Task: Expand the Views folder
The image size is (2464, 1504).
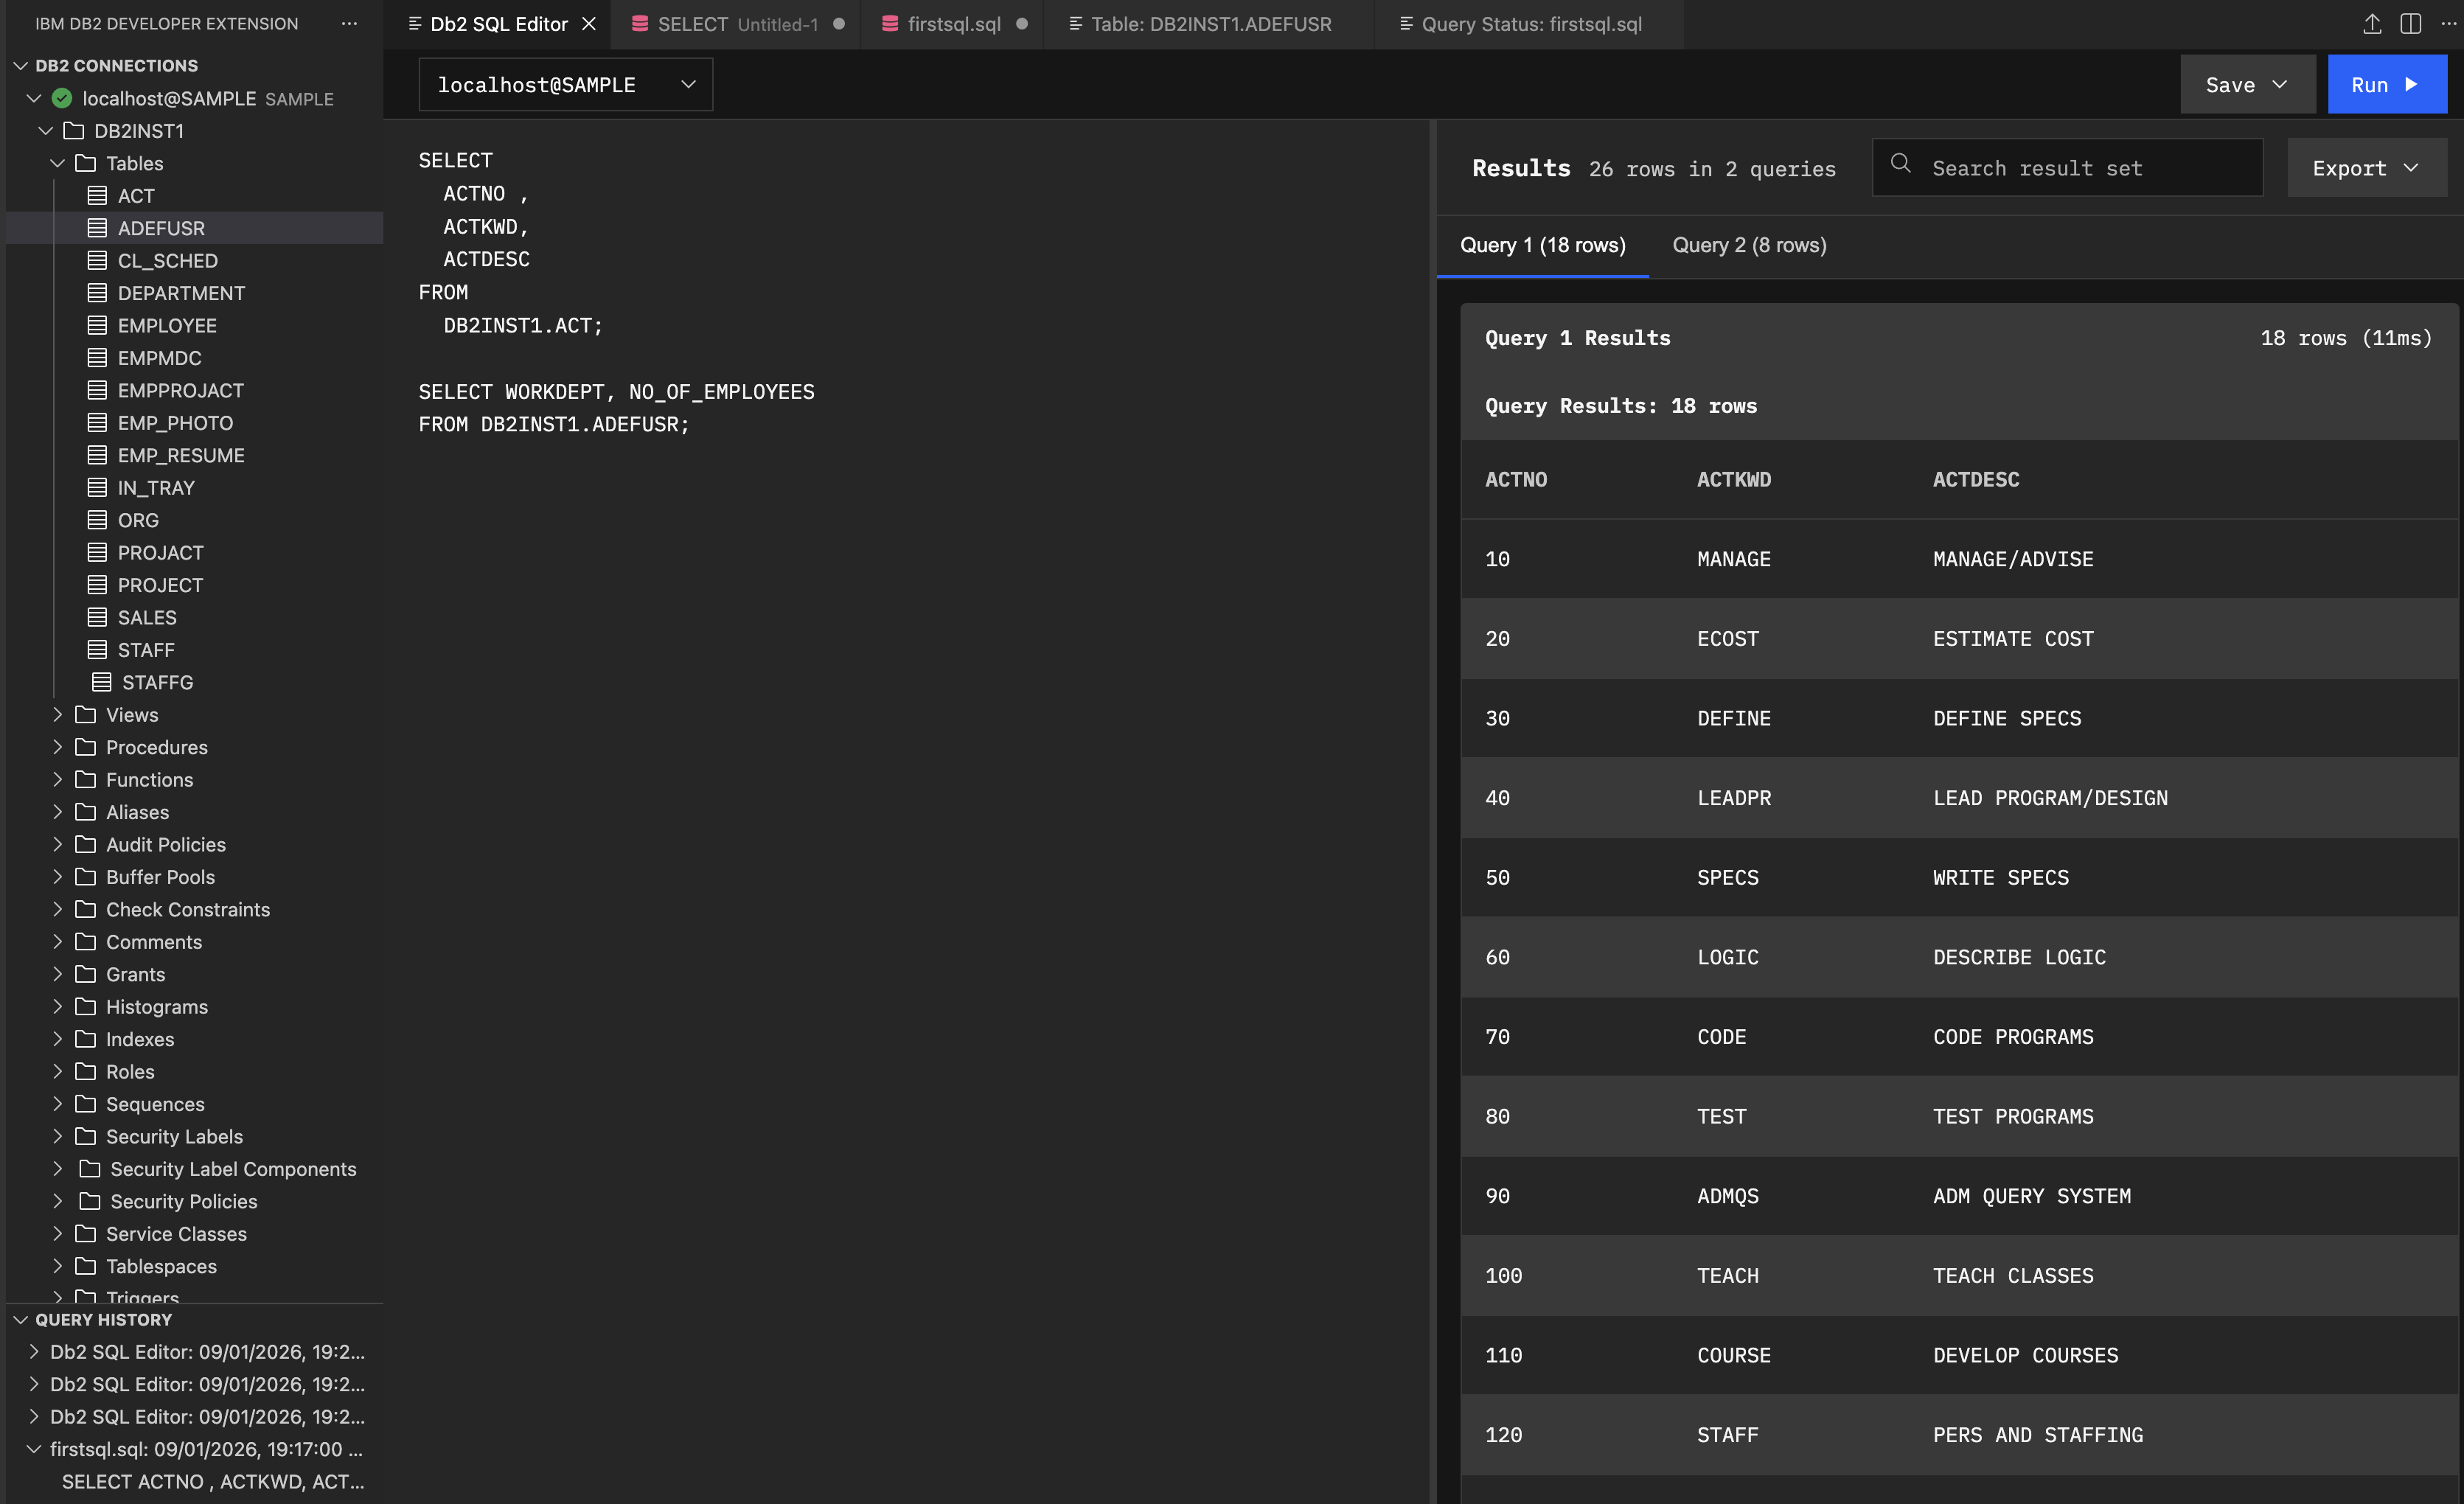Action: [x=57, y=714]
